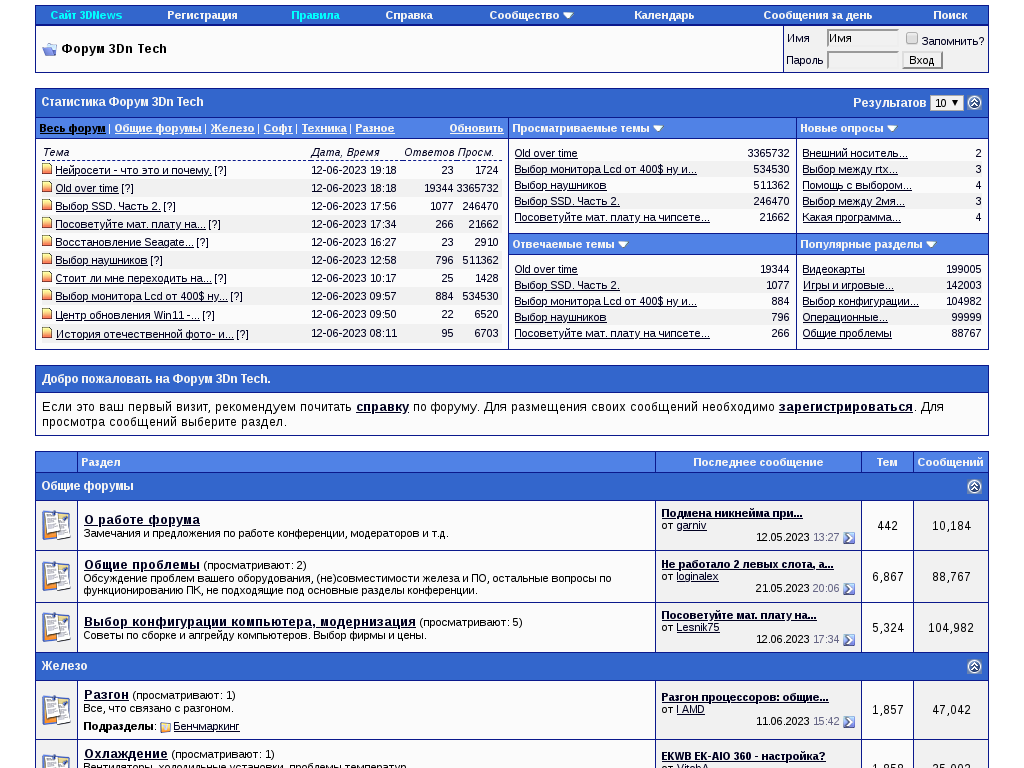Screen dimensions: 1024x768
Task: Click topic icon beside Центр обновления Win11 thread
Action: [x=47, y=314]
